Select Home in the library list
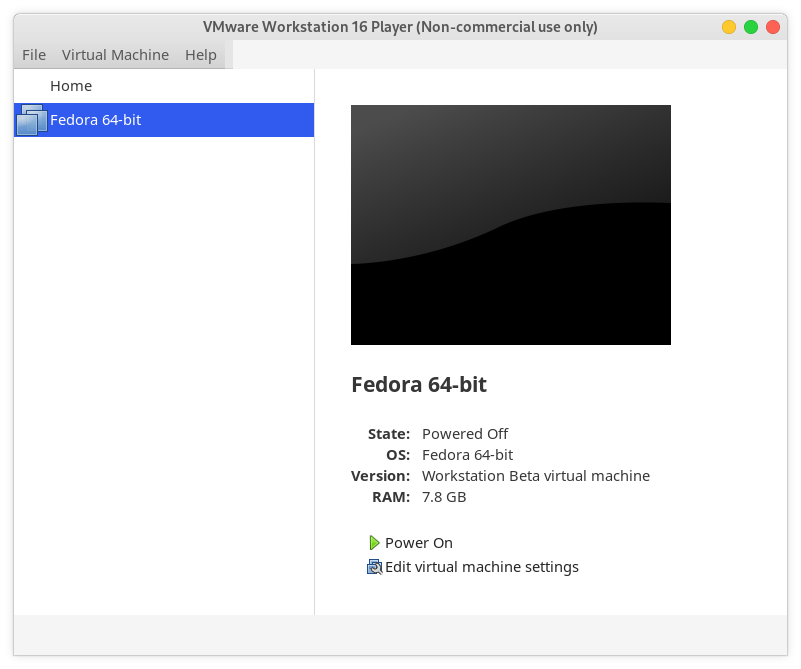This screenshot has height=669, width=801. point(71,86)
